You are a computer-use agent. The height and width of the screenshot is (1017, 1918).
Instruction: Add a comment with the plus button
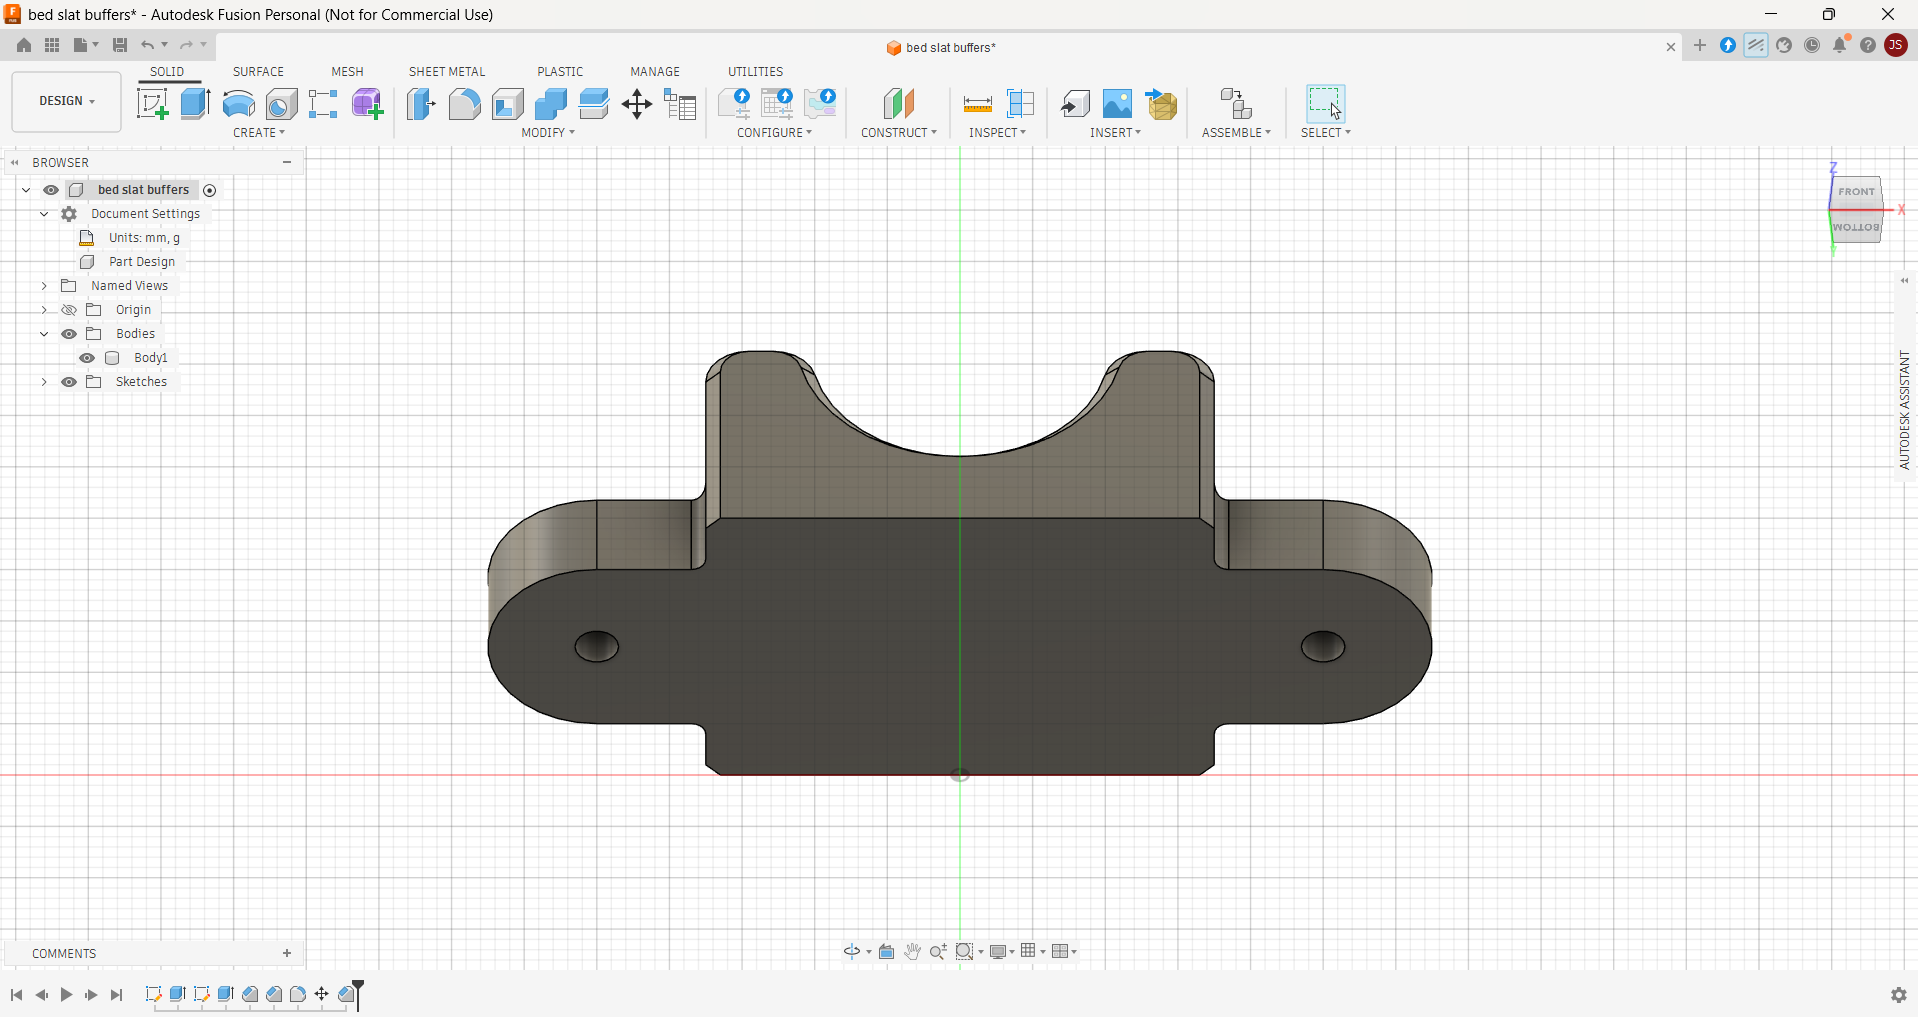(x=287, y=953)
